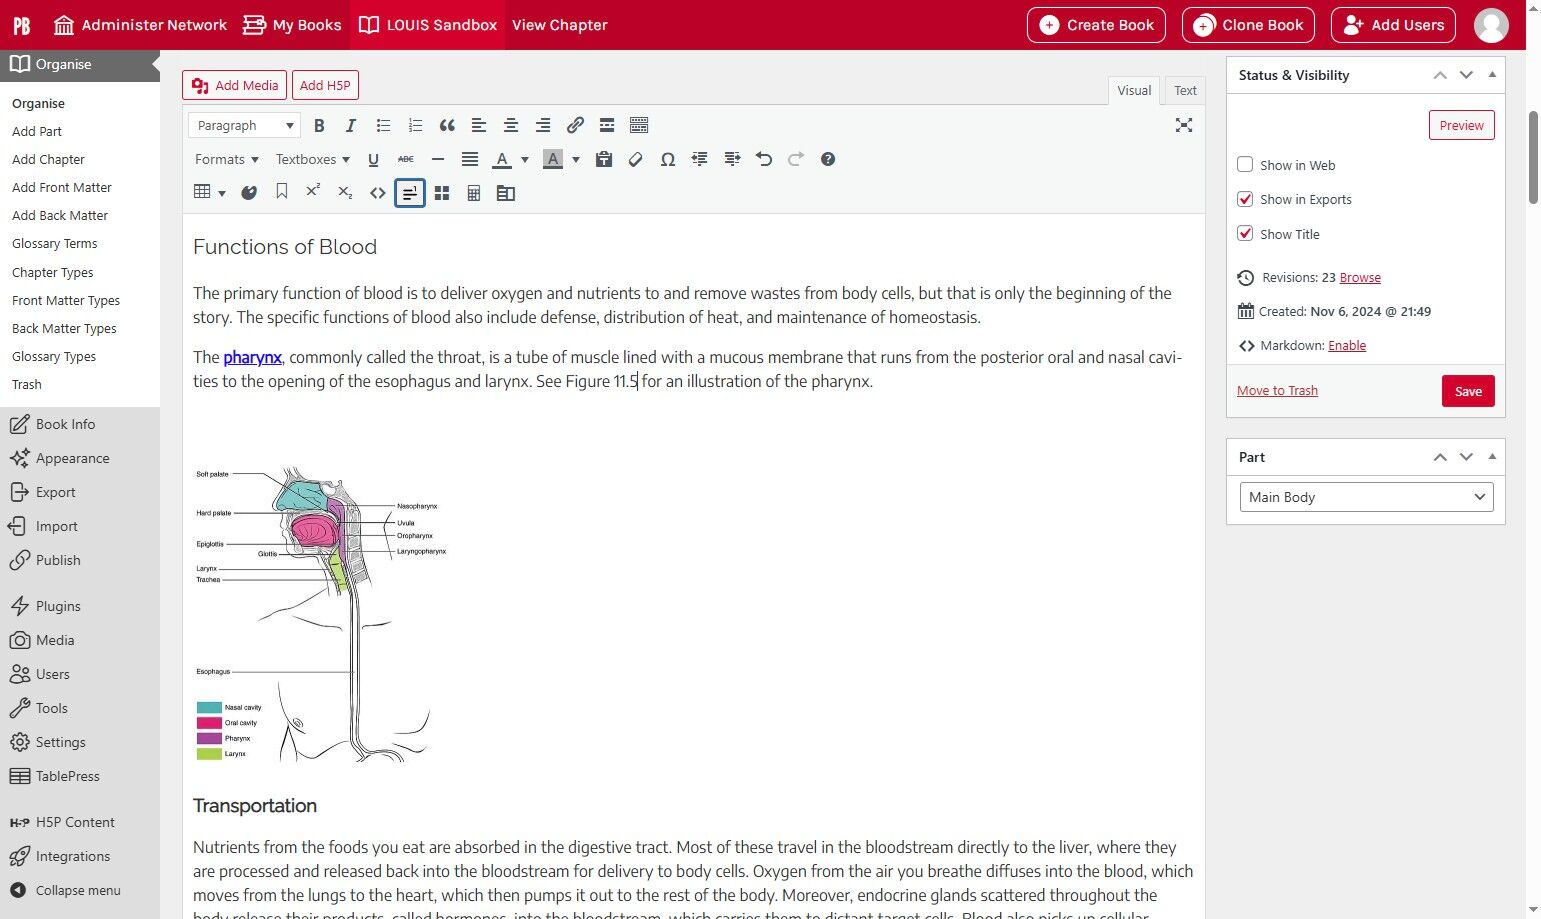Insert code with angle brackets icon
Screen dimensions: 1541x919
click(377, 192)
